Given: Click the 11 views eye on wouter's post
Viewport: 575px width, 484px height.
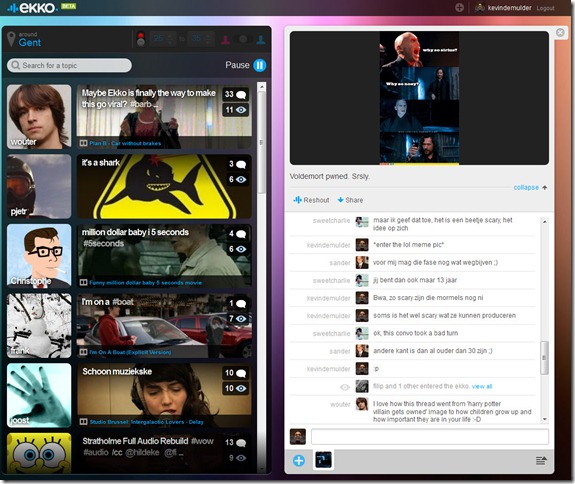Looking at the screenshot, I should pos(235,110).
